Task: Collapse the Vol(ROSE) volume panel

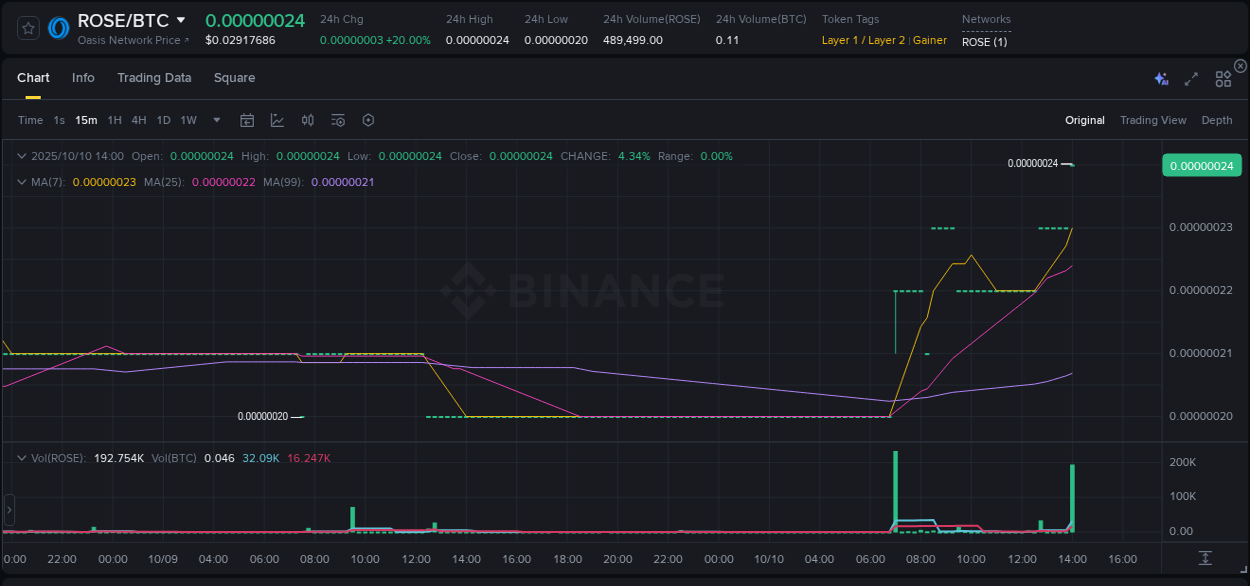Action: (x=22, y=457)
